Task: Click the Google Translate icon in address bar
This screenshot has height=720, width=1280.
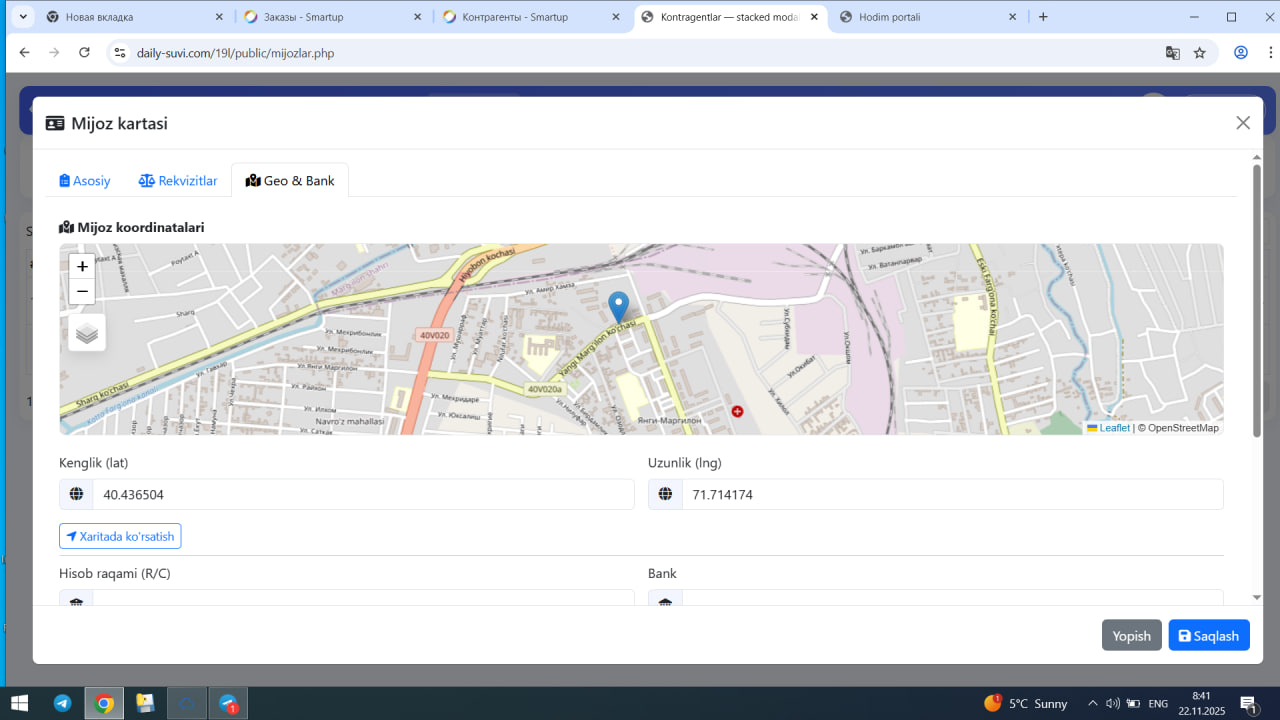Action: 1173,53
